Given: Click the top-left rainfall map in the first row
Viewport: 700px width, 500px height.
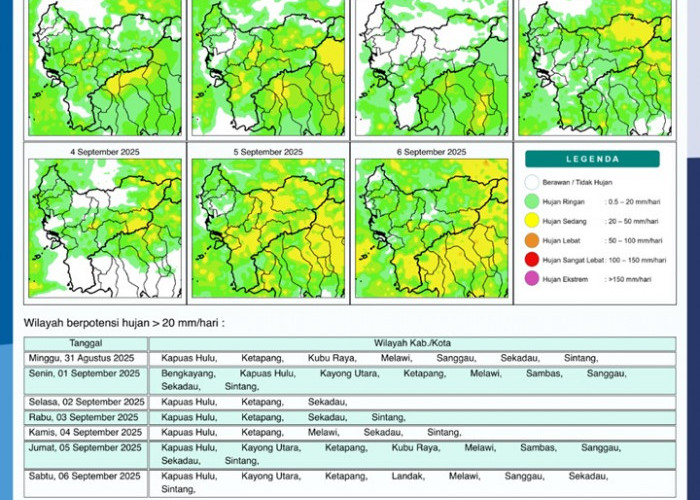Looking at the screenshot, I should coord(105,68).
